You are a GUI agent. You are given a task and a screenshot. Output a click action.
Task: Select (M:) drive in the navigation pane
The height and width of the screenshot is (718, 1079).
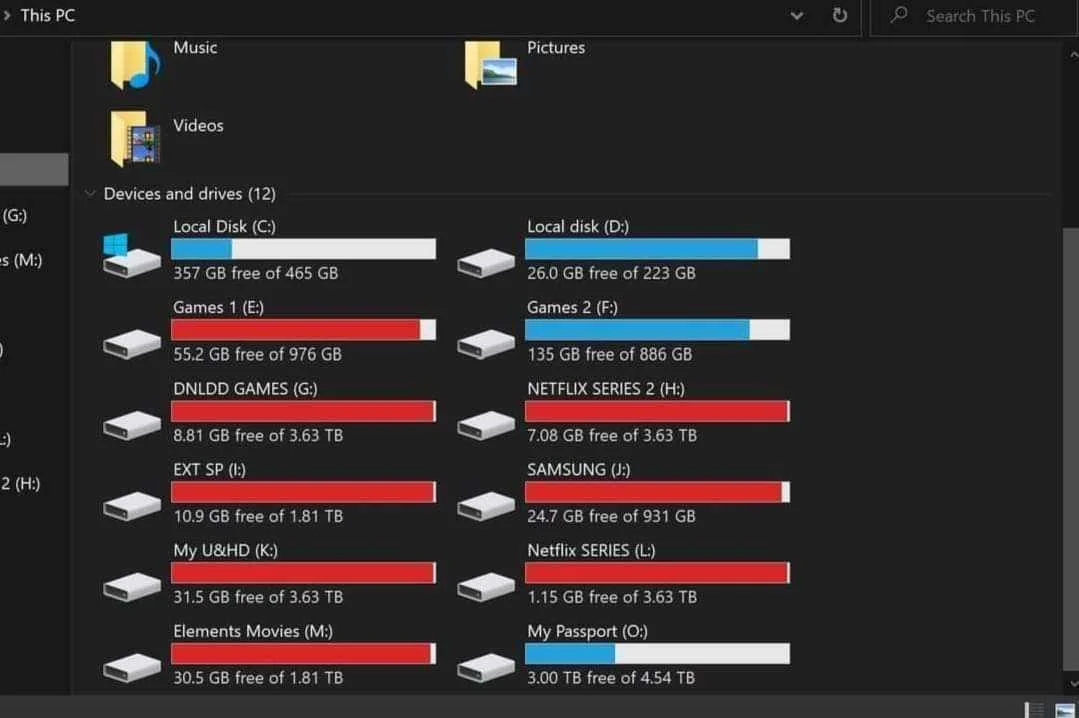pyautogui.click(x=21, y=260)
